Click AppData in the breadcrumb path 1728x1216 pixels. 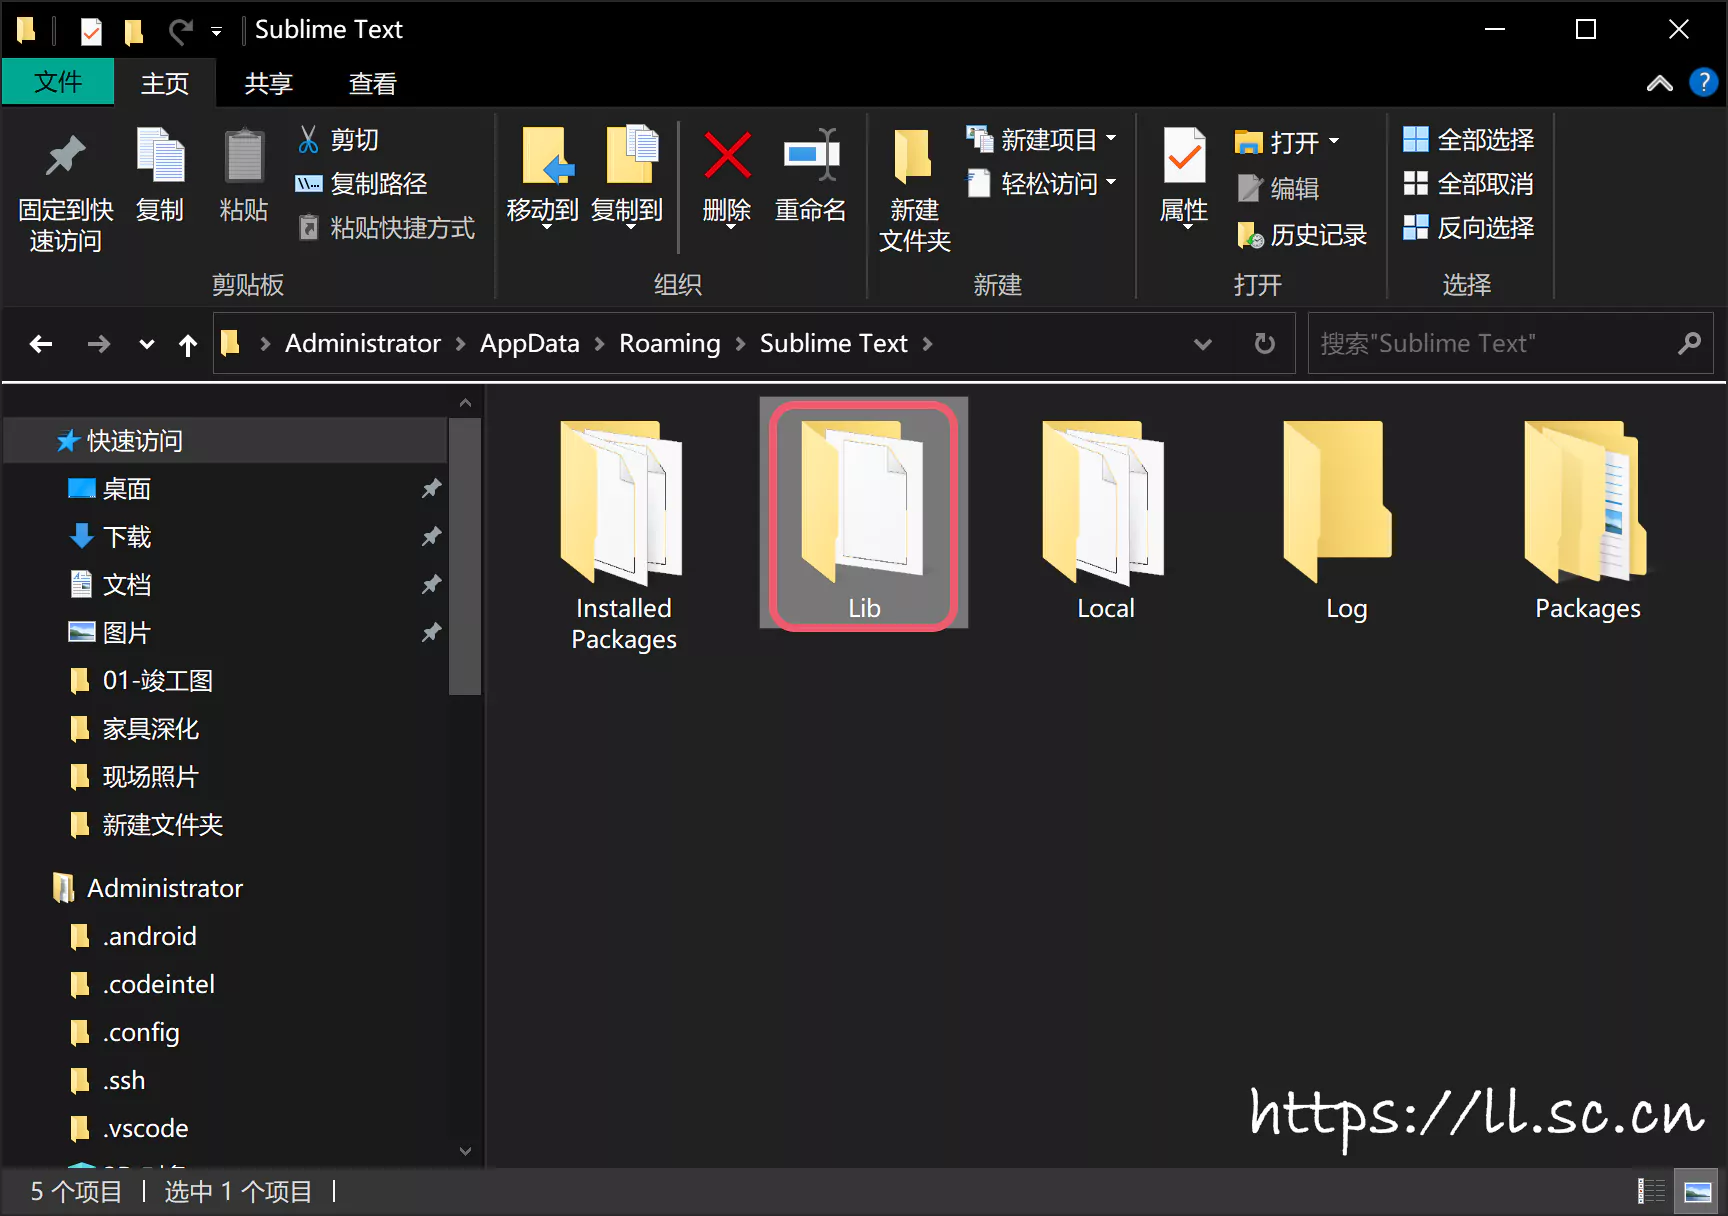[529, 344]
